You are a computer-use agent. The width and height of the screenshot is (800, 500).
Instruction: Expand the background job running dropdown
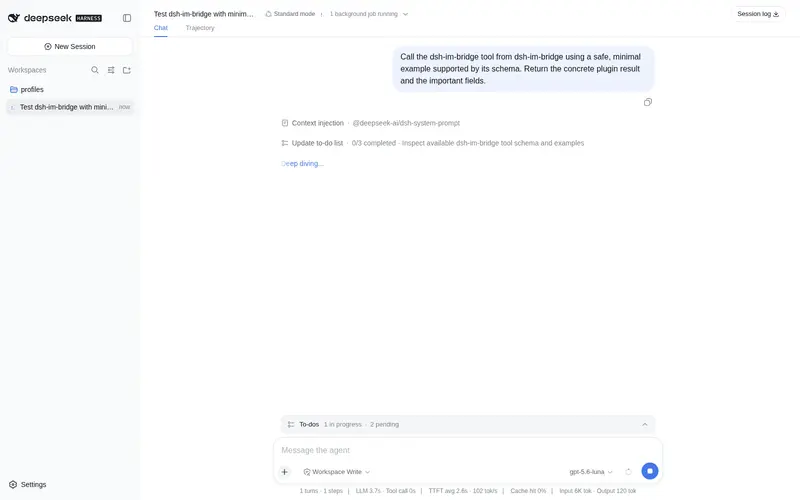tap(369, 14)
